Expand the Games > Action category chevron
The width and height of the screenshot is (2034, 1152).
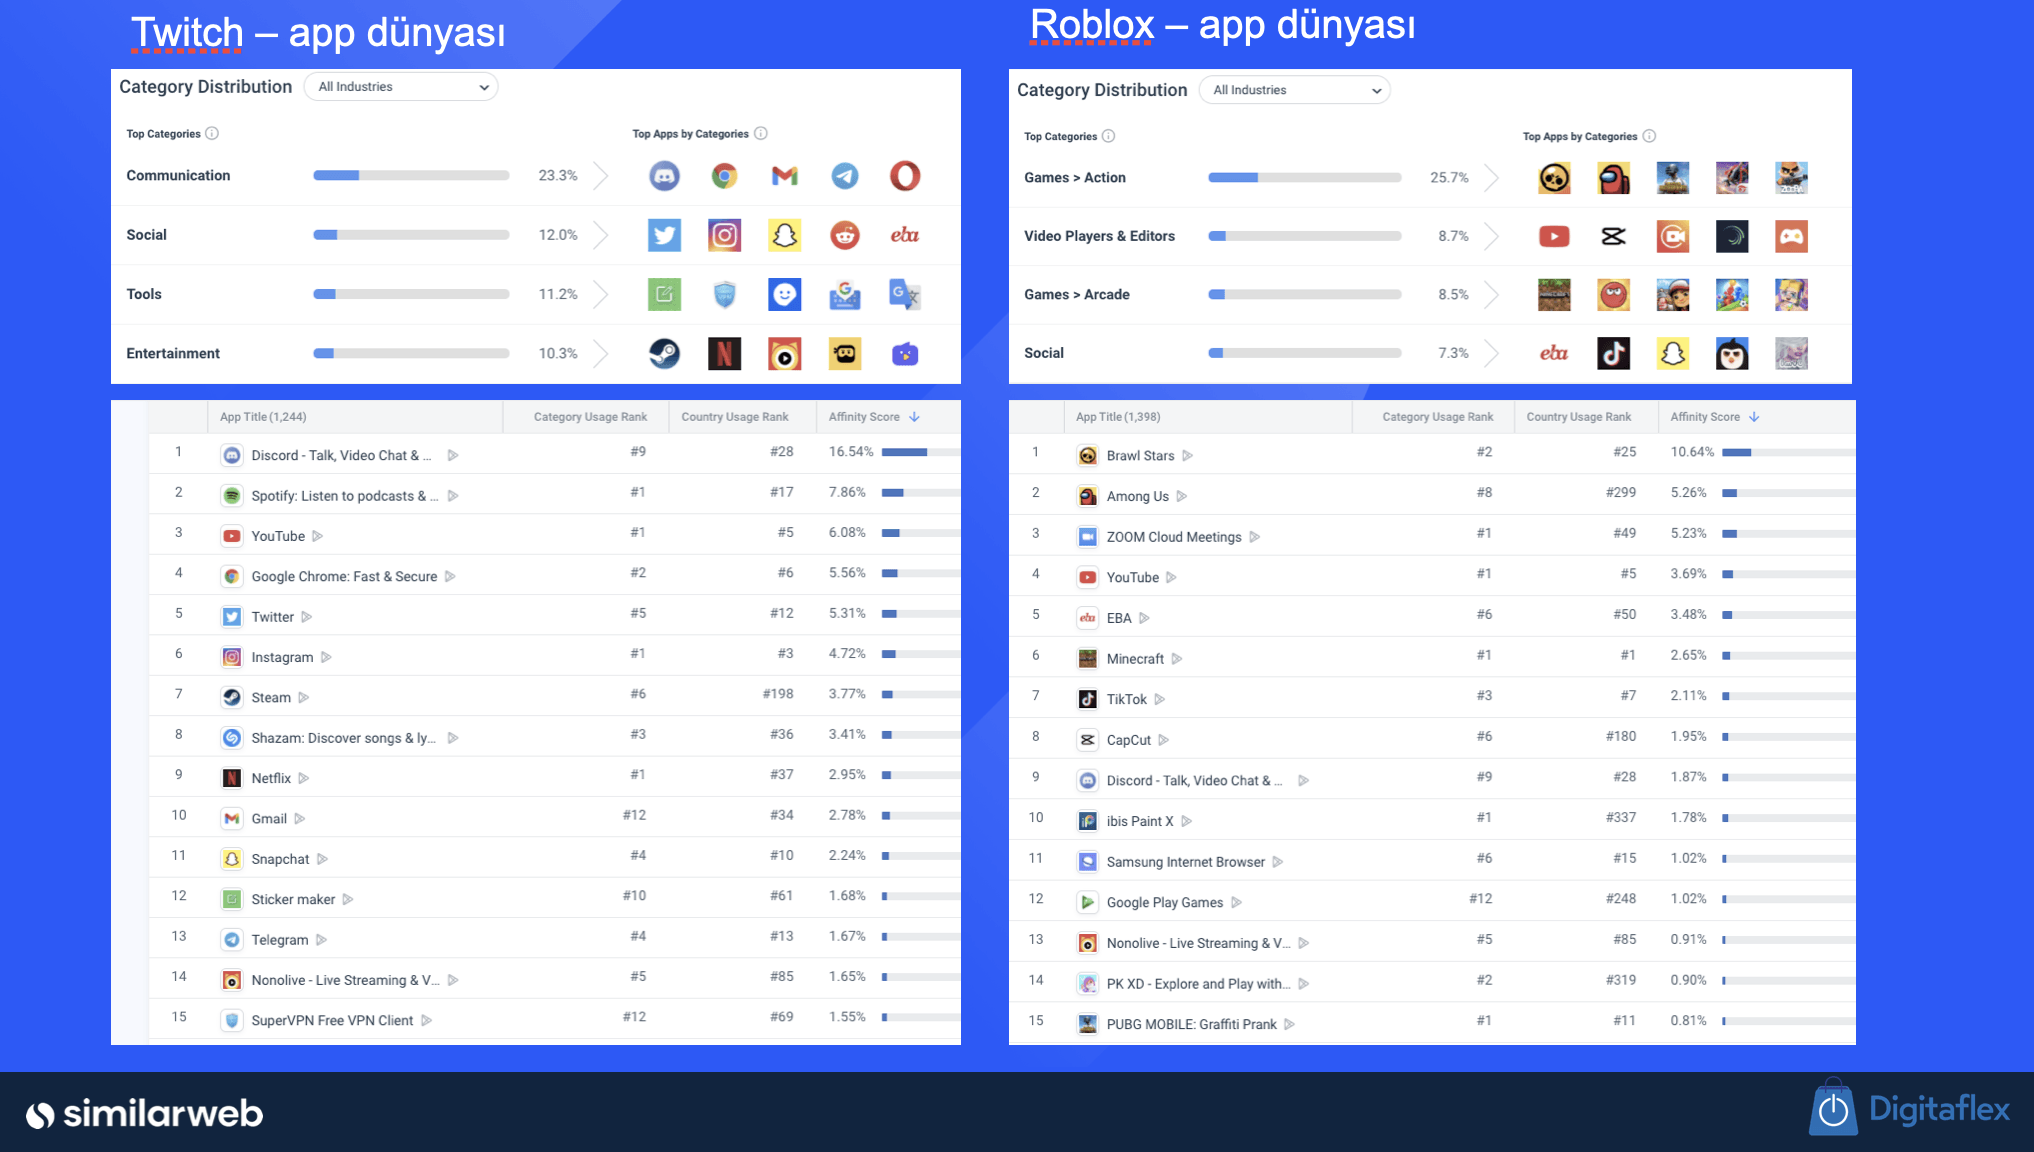pyautogui.click(x=1491, y=178)
